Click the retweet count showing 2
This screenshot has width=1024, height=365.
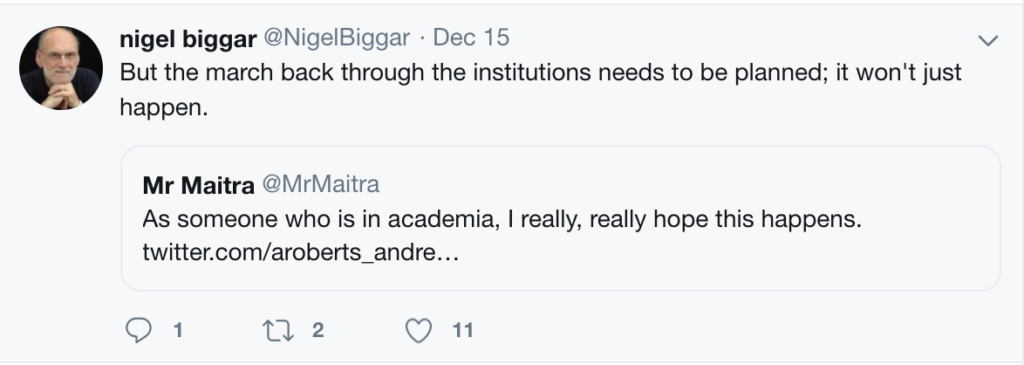point(318,330)
